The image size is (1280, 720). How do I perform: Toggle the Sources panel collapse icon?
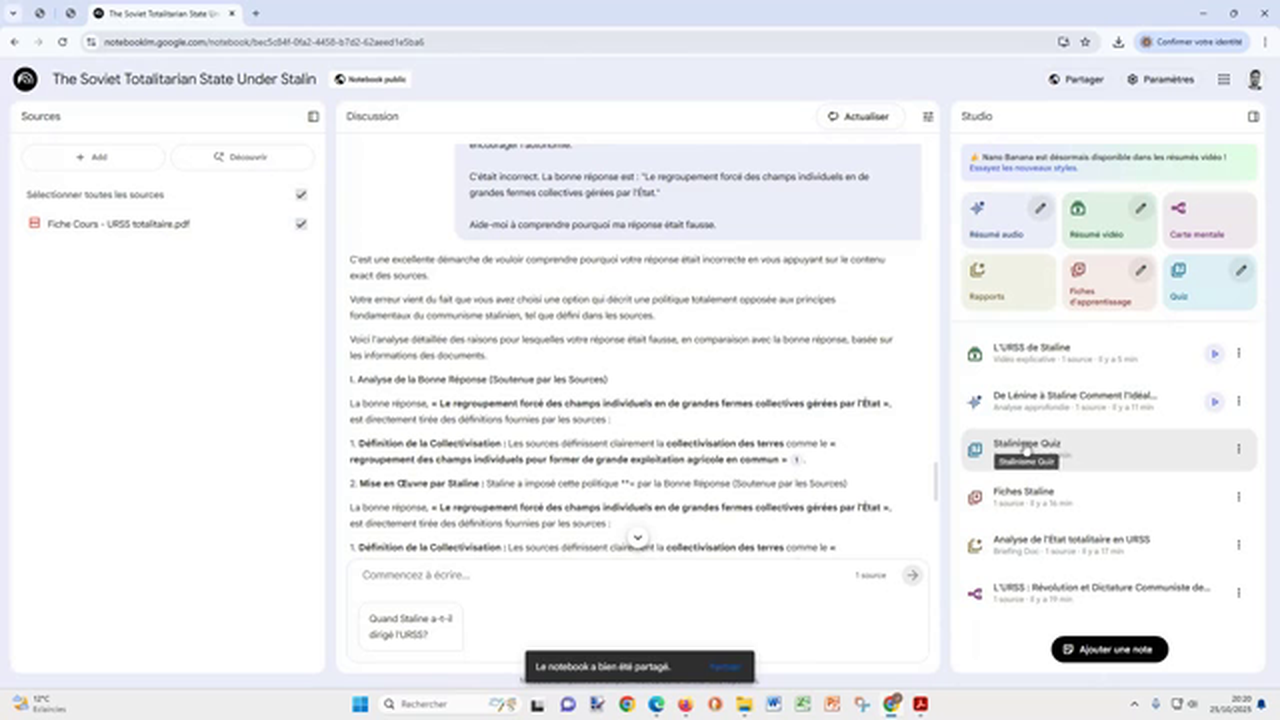click(313, 116)
